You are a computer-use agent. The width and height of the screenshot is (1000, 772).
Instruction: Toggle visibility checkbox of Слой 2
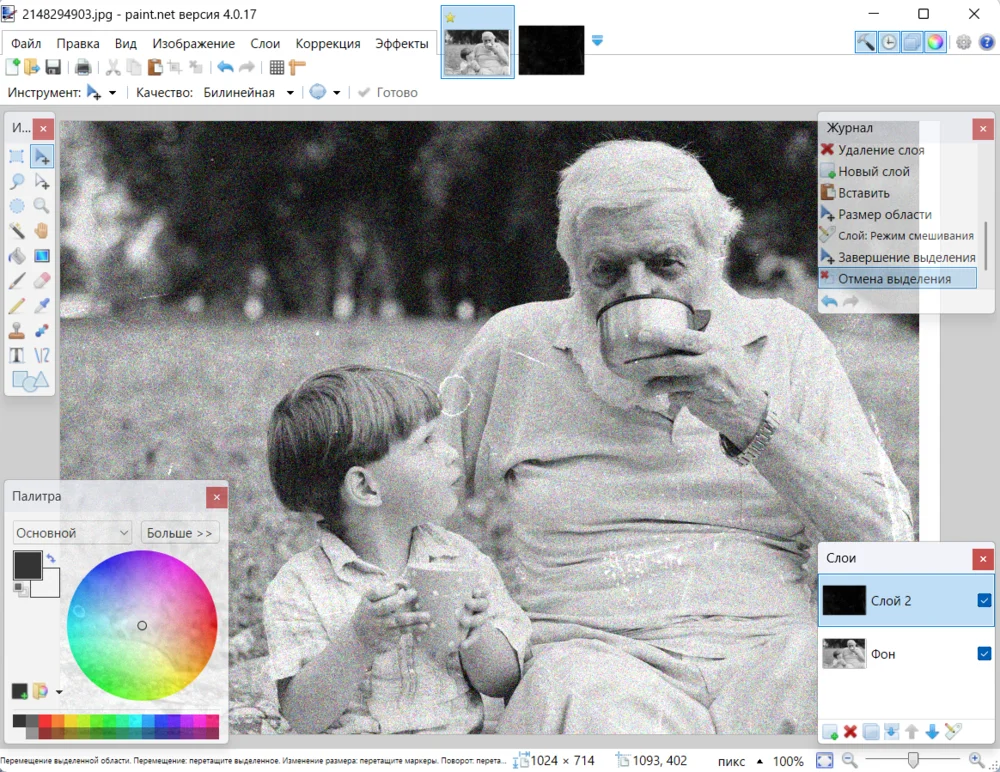click(x=984, y=600)
